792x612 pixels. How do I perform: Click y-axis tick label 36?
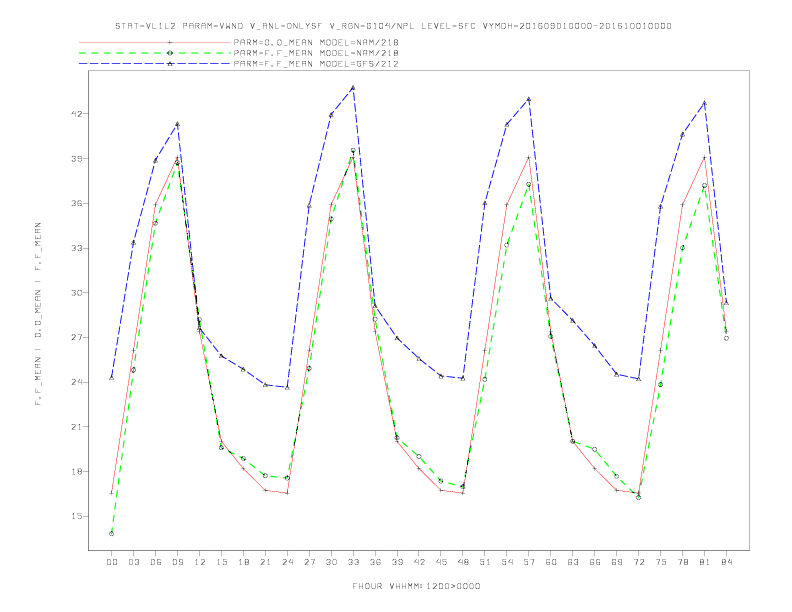click(76, 203)
